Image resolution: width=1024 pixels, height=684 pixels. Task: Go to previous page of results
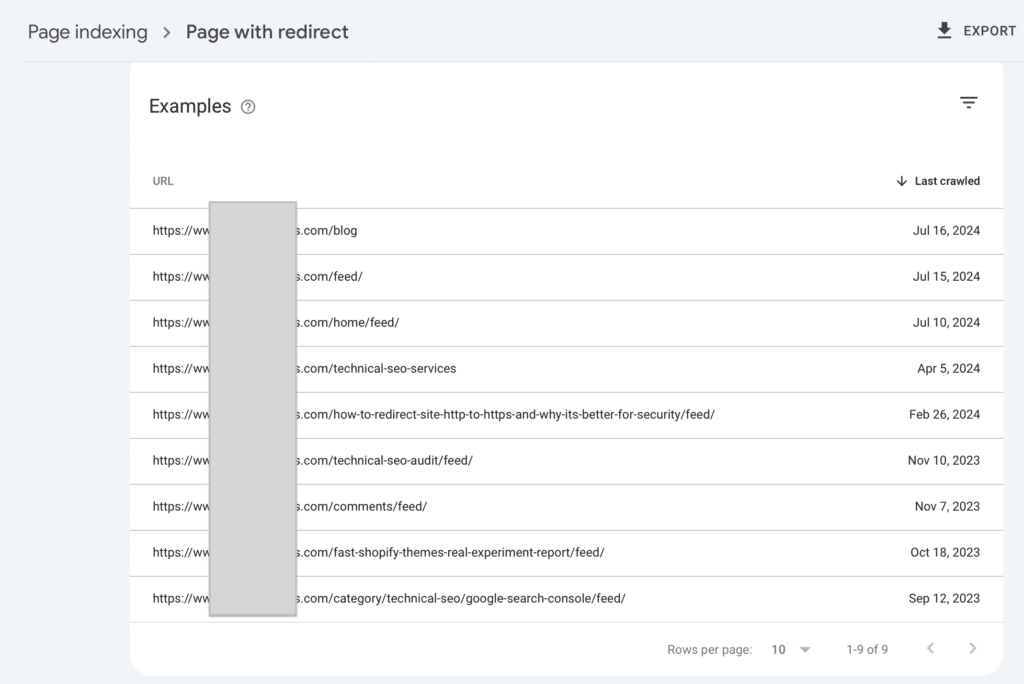(x=931, y=648)
